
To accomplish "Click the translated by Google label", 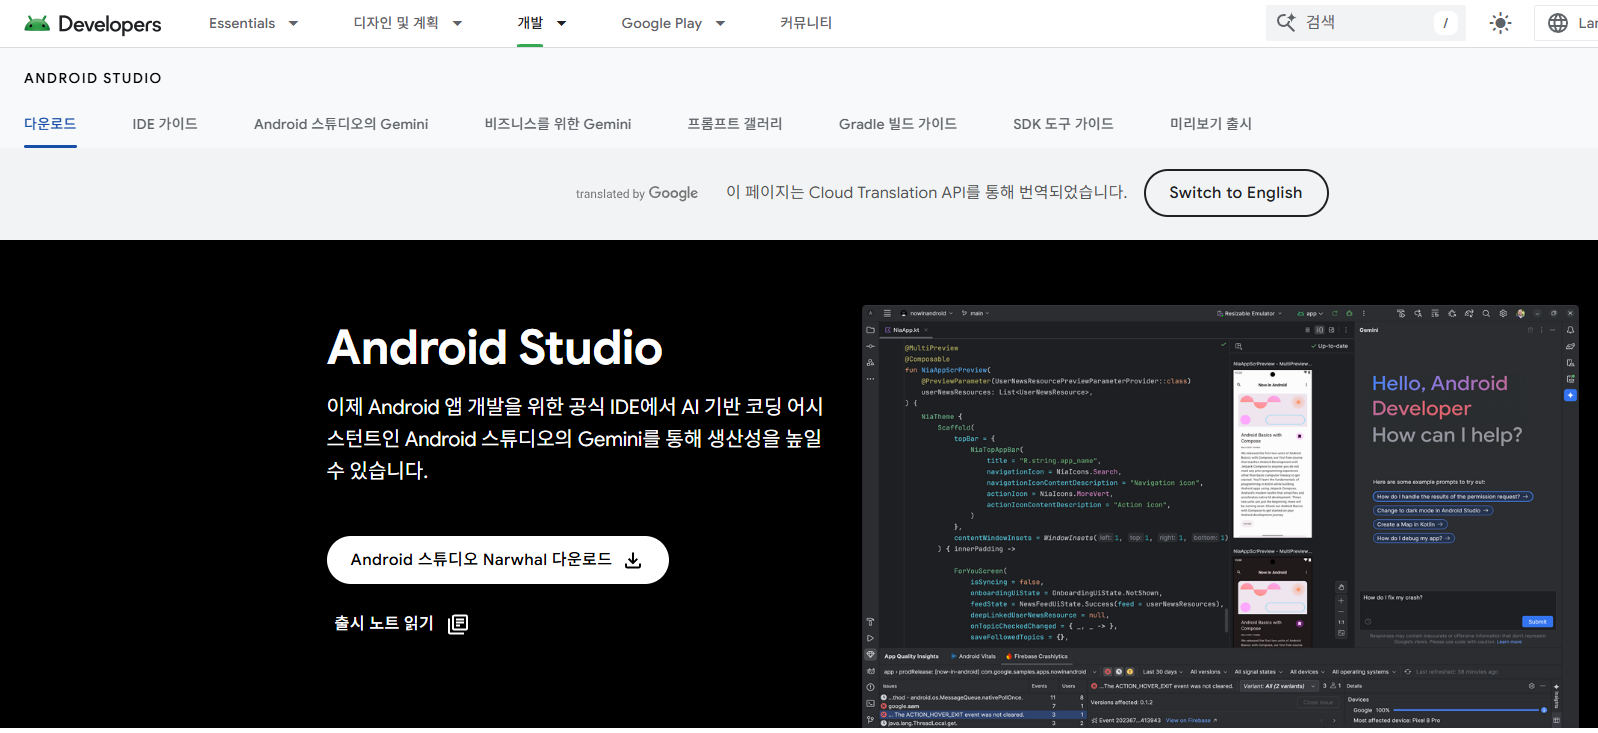I will click(637, 193).
